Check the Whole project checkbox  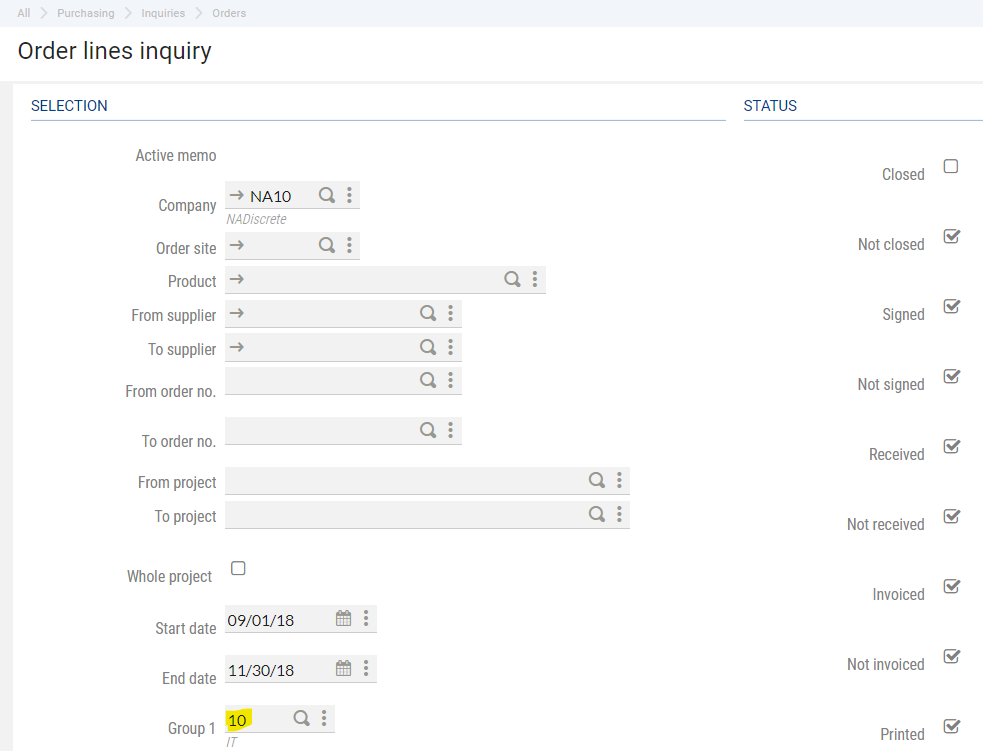pyautogui.click(x=238, y=568)
